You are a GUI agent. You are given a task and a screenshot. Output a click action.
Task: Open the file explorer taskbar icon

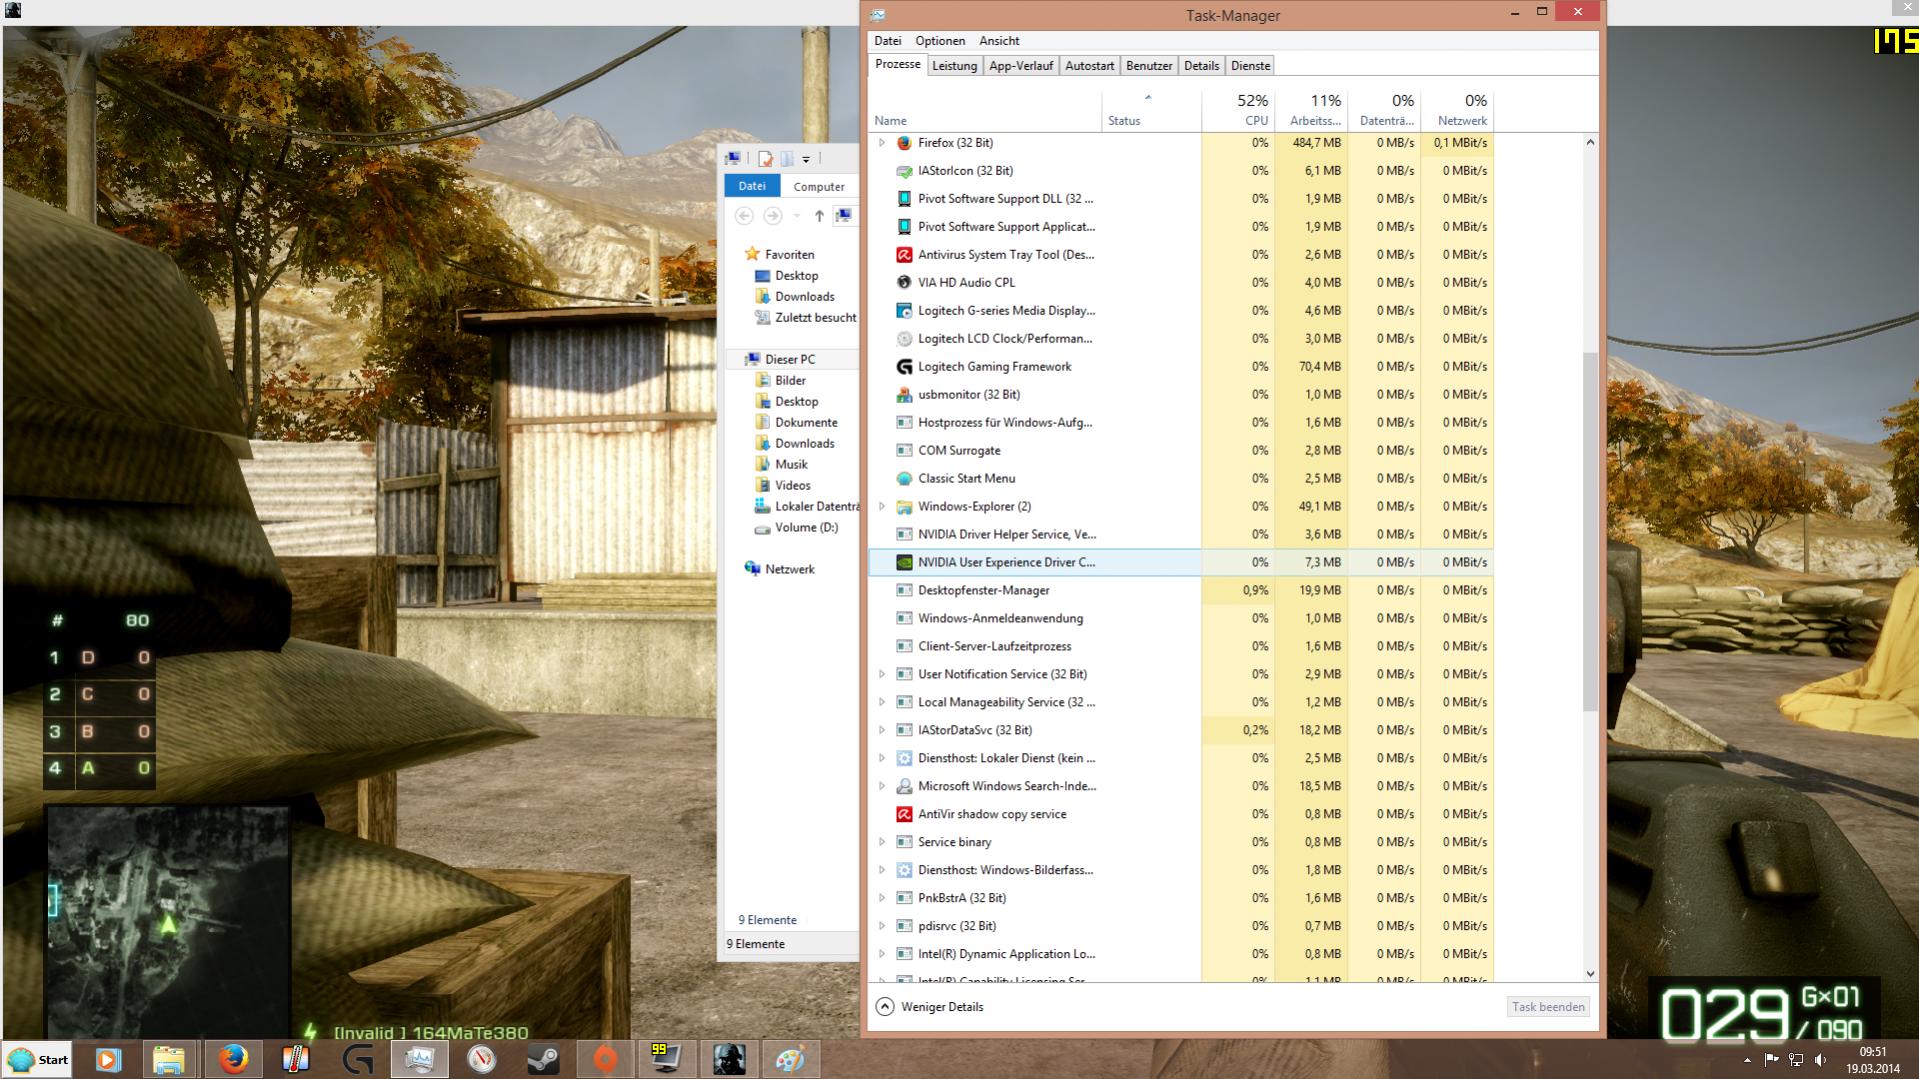tap(169, 1059)
